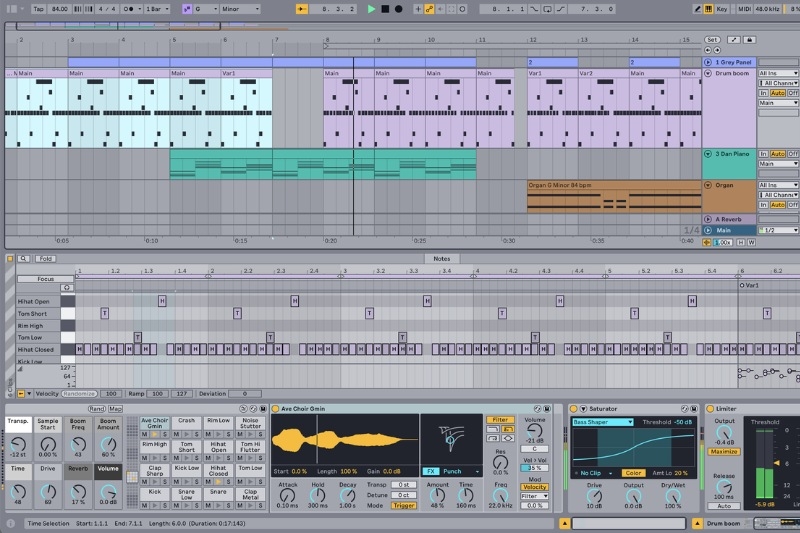Click the Randomize velocity button
Image resolution: width=800 pixels, height=533 pixels.
click(79, 394)
